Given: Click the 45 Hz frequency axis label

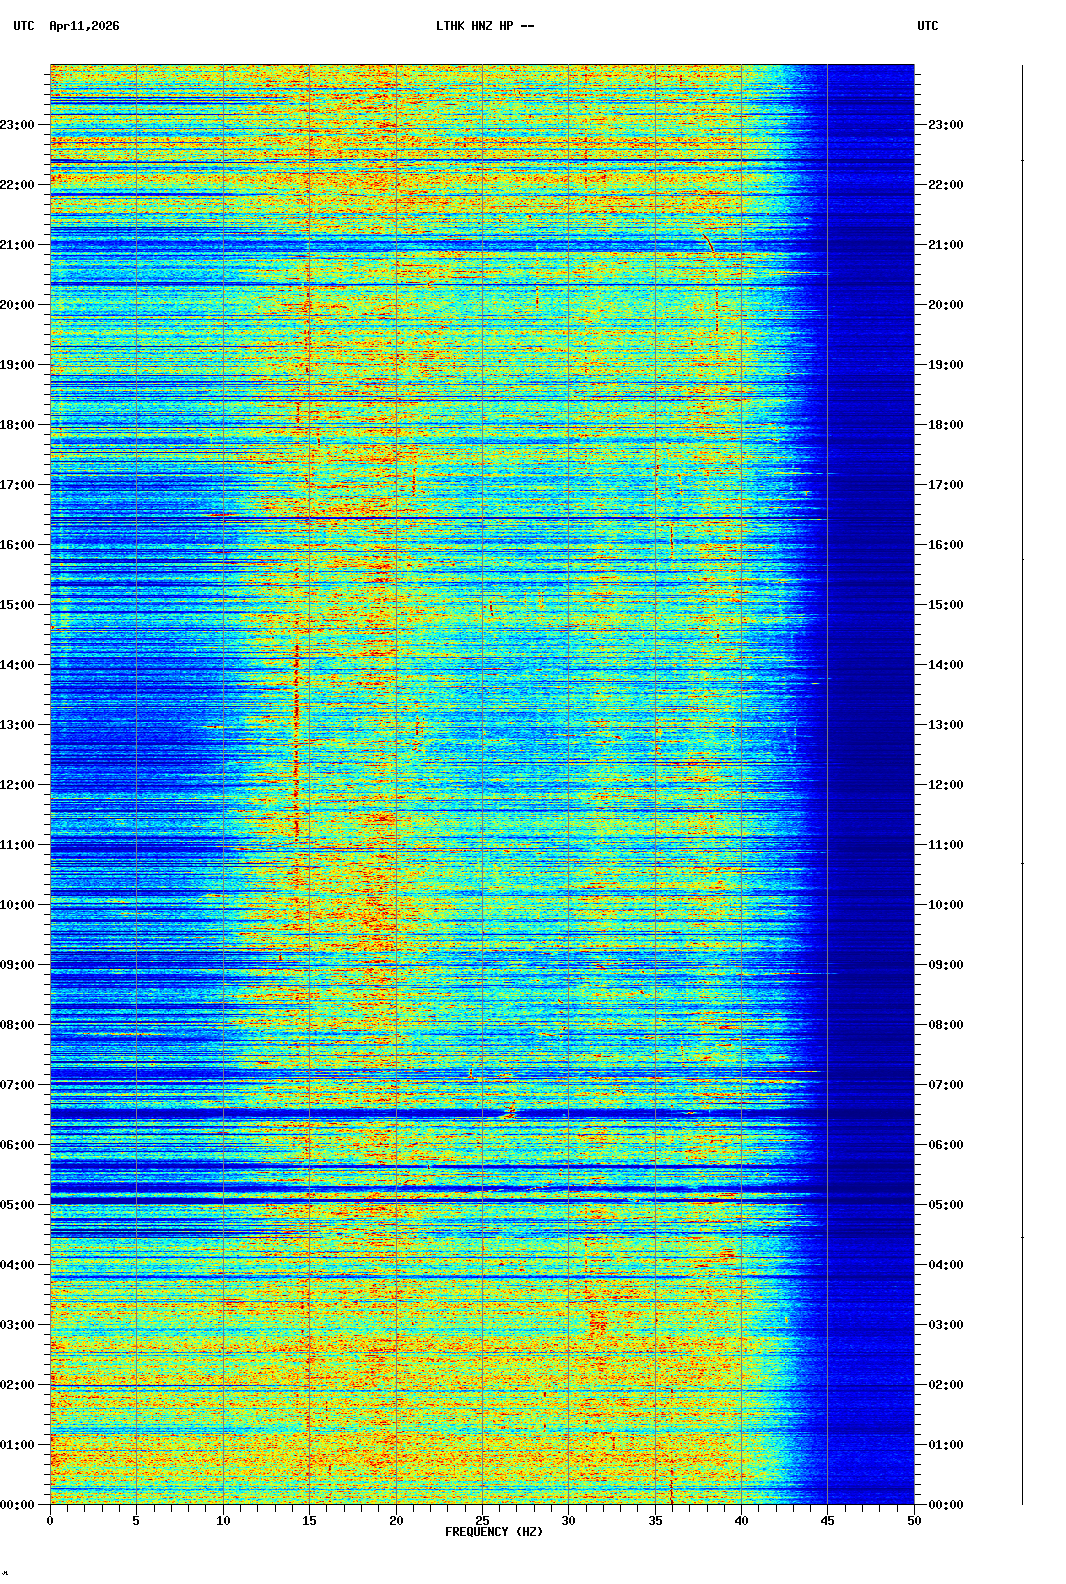Looking at the screenshot, I should pos(827,1521).
